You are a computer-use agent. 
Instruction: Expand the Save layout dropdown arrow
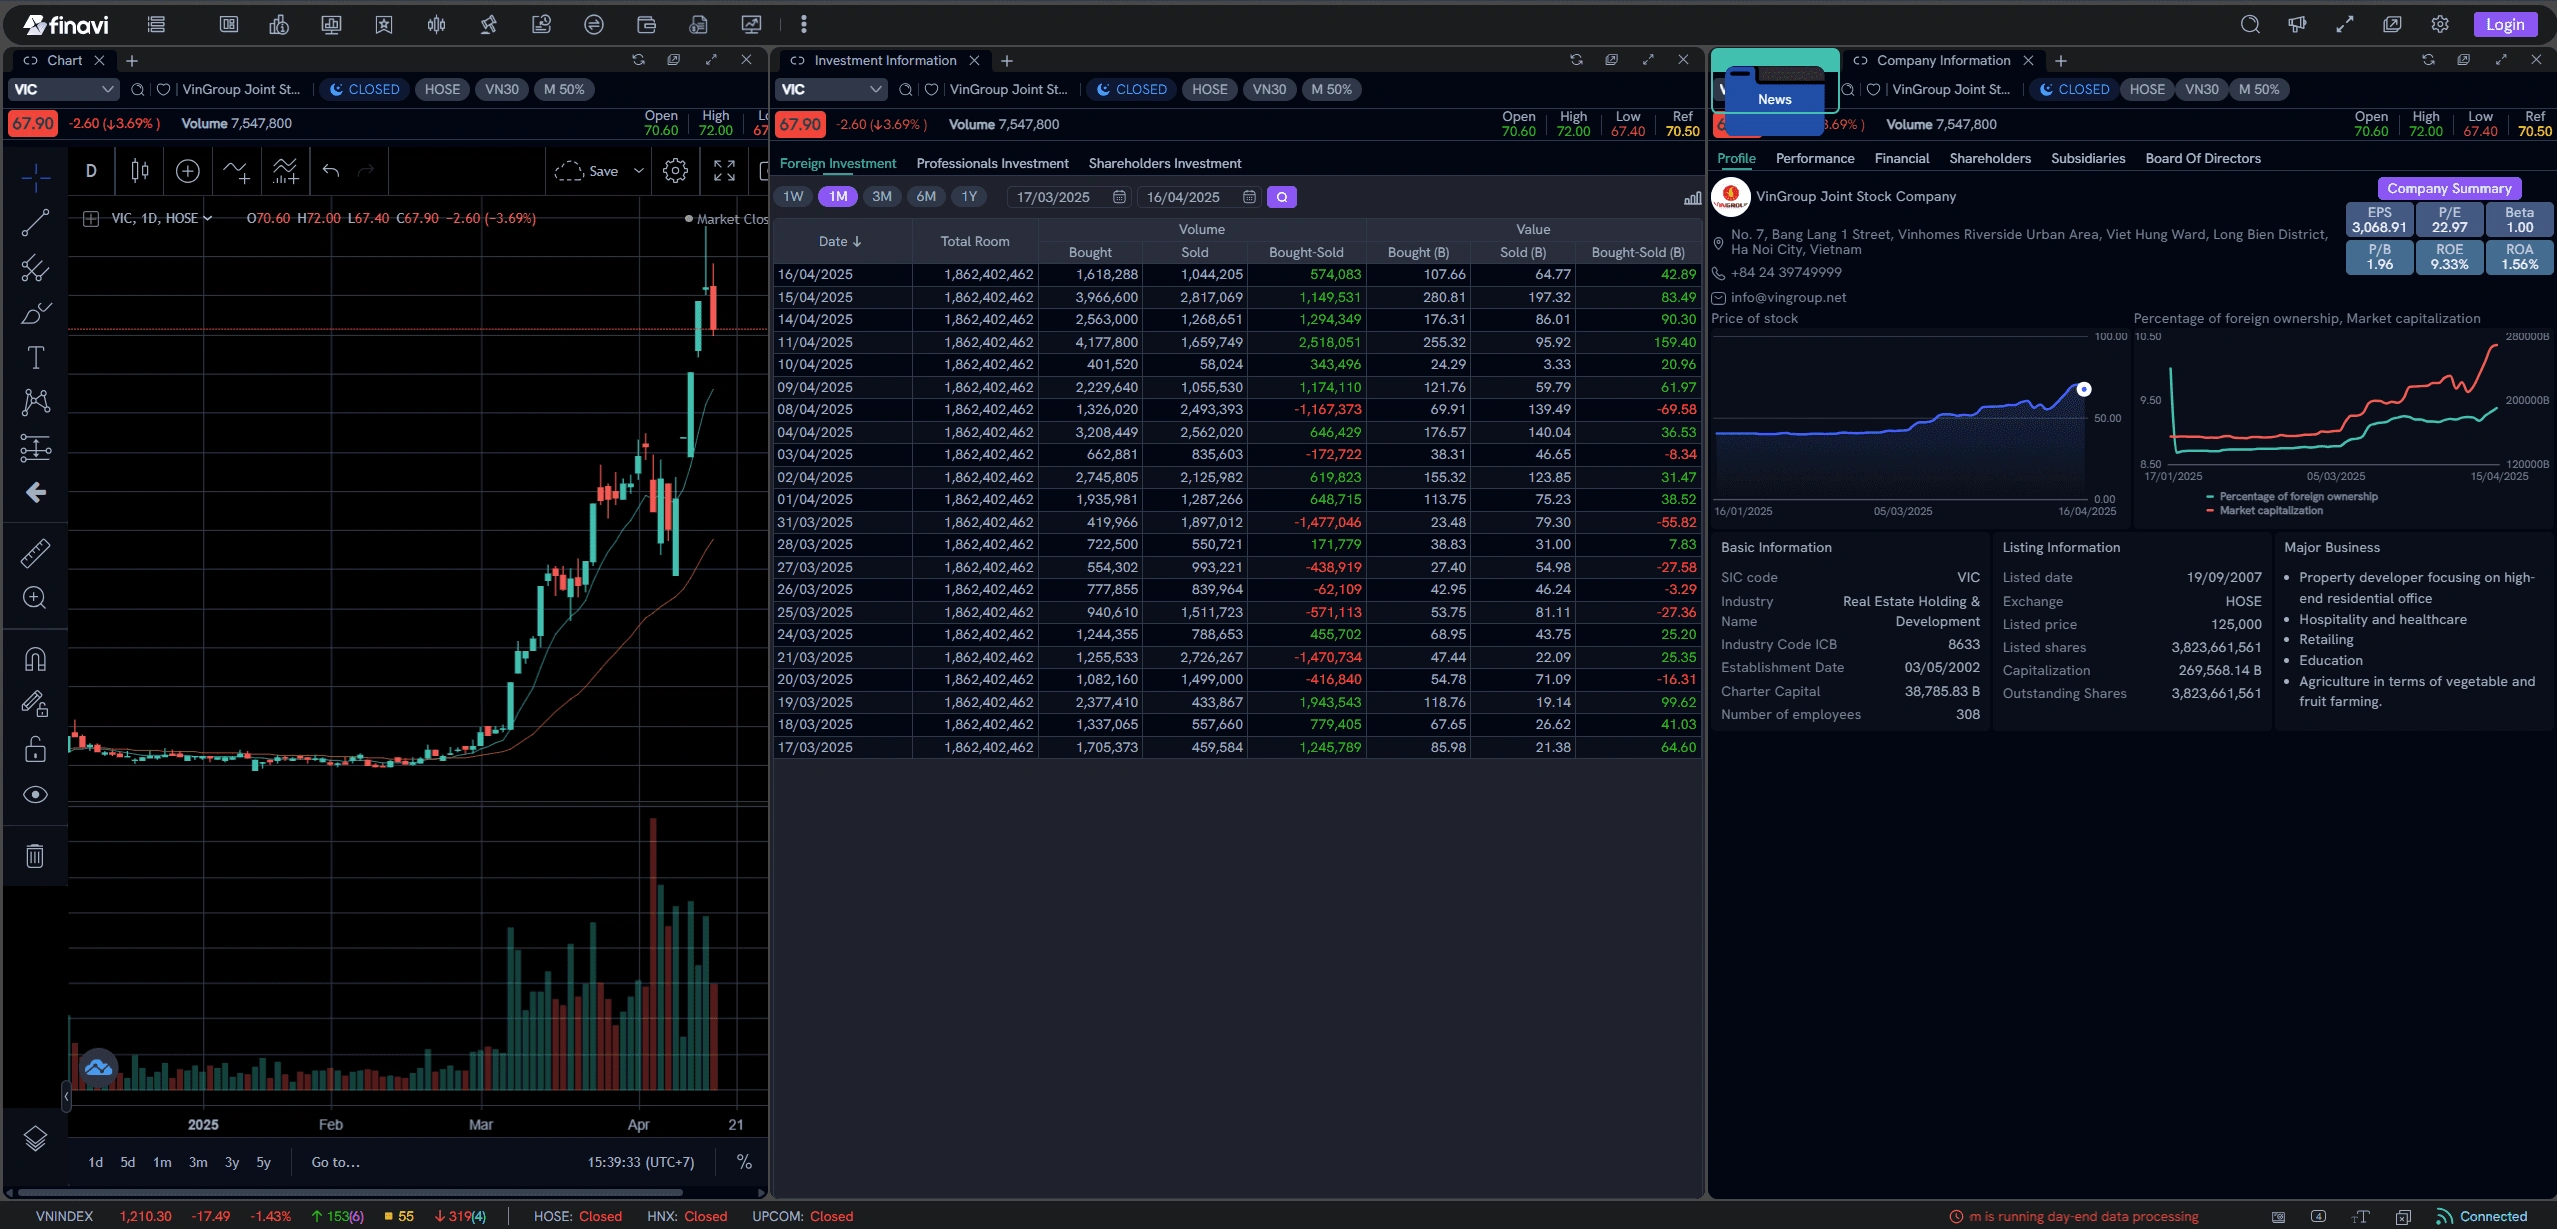(x=638, y=171)
